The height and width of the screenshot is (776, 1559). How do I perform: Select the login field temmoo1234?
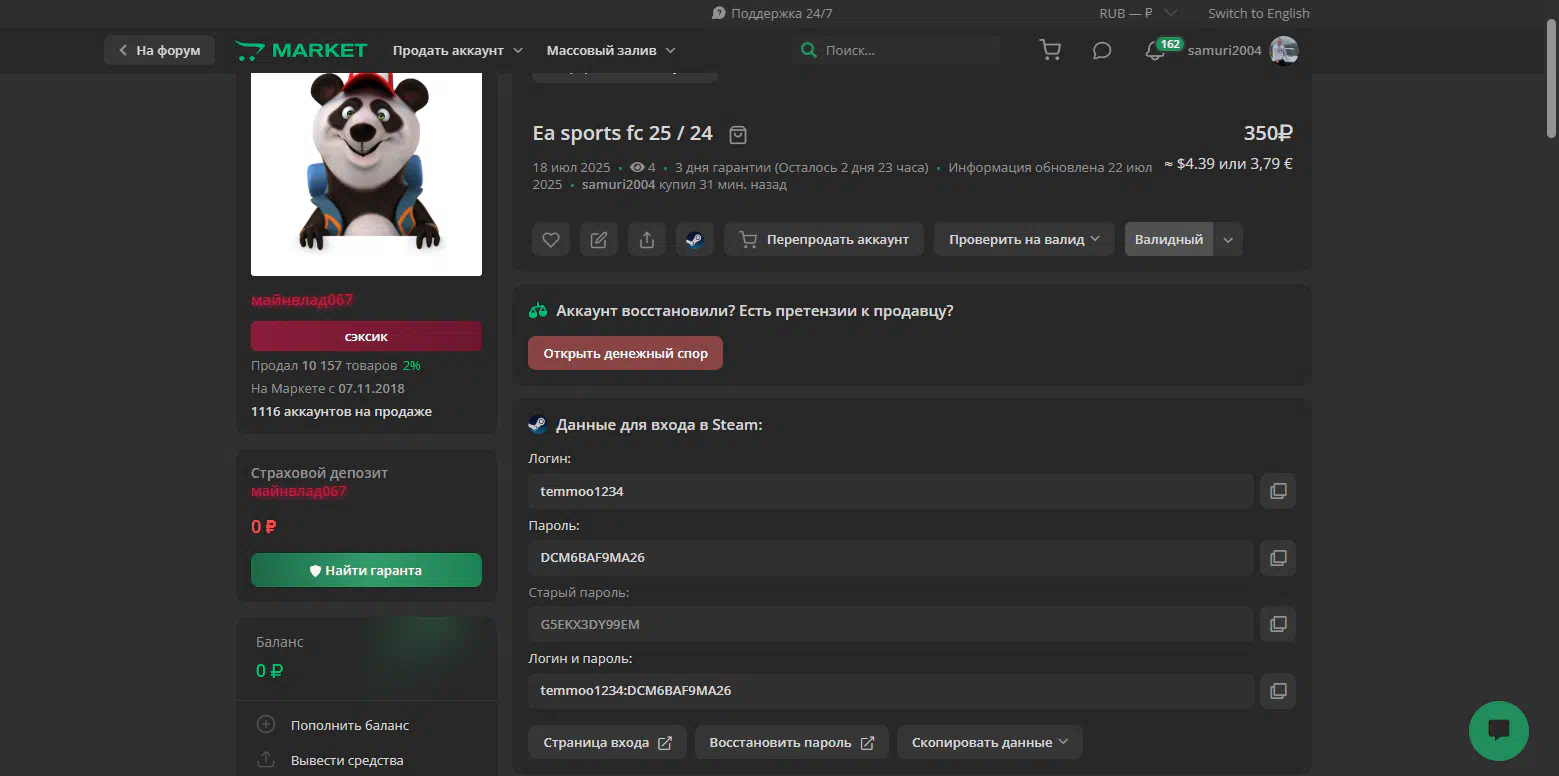(x=891, y=491)
